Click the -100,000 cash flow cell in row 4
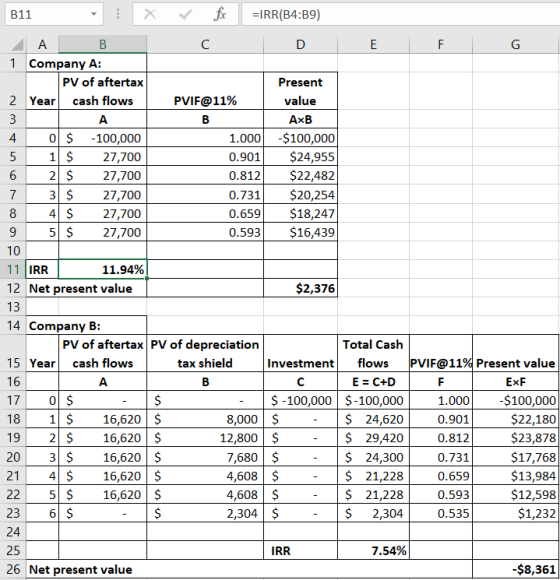Viewport: 560px width, 580px height. pos(102,138)
